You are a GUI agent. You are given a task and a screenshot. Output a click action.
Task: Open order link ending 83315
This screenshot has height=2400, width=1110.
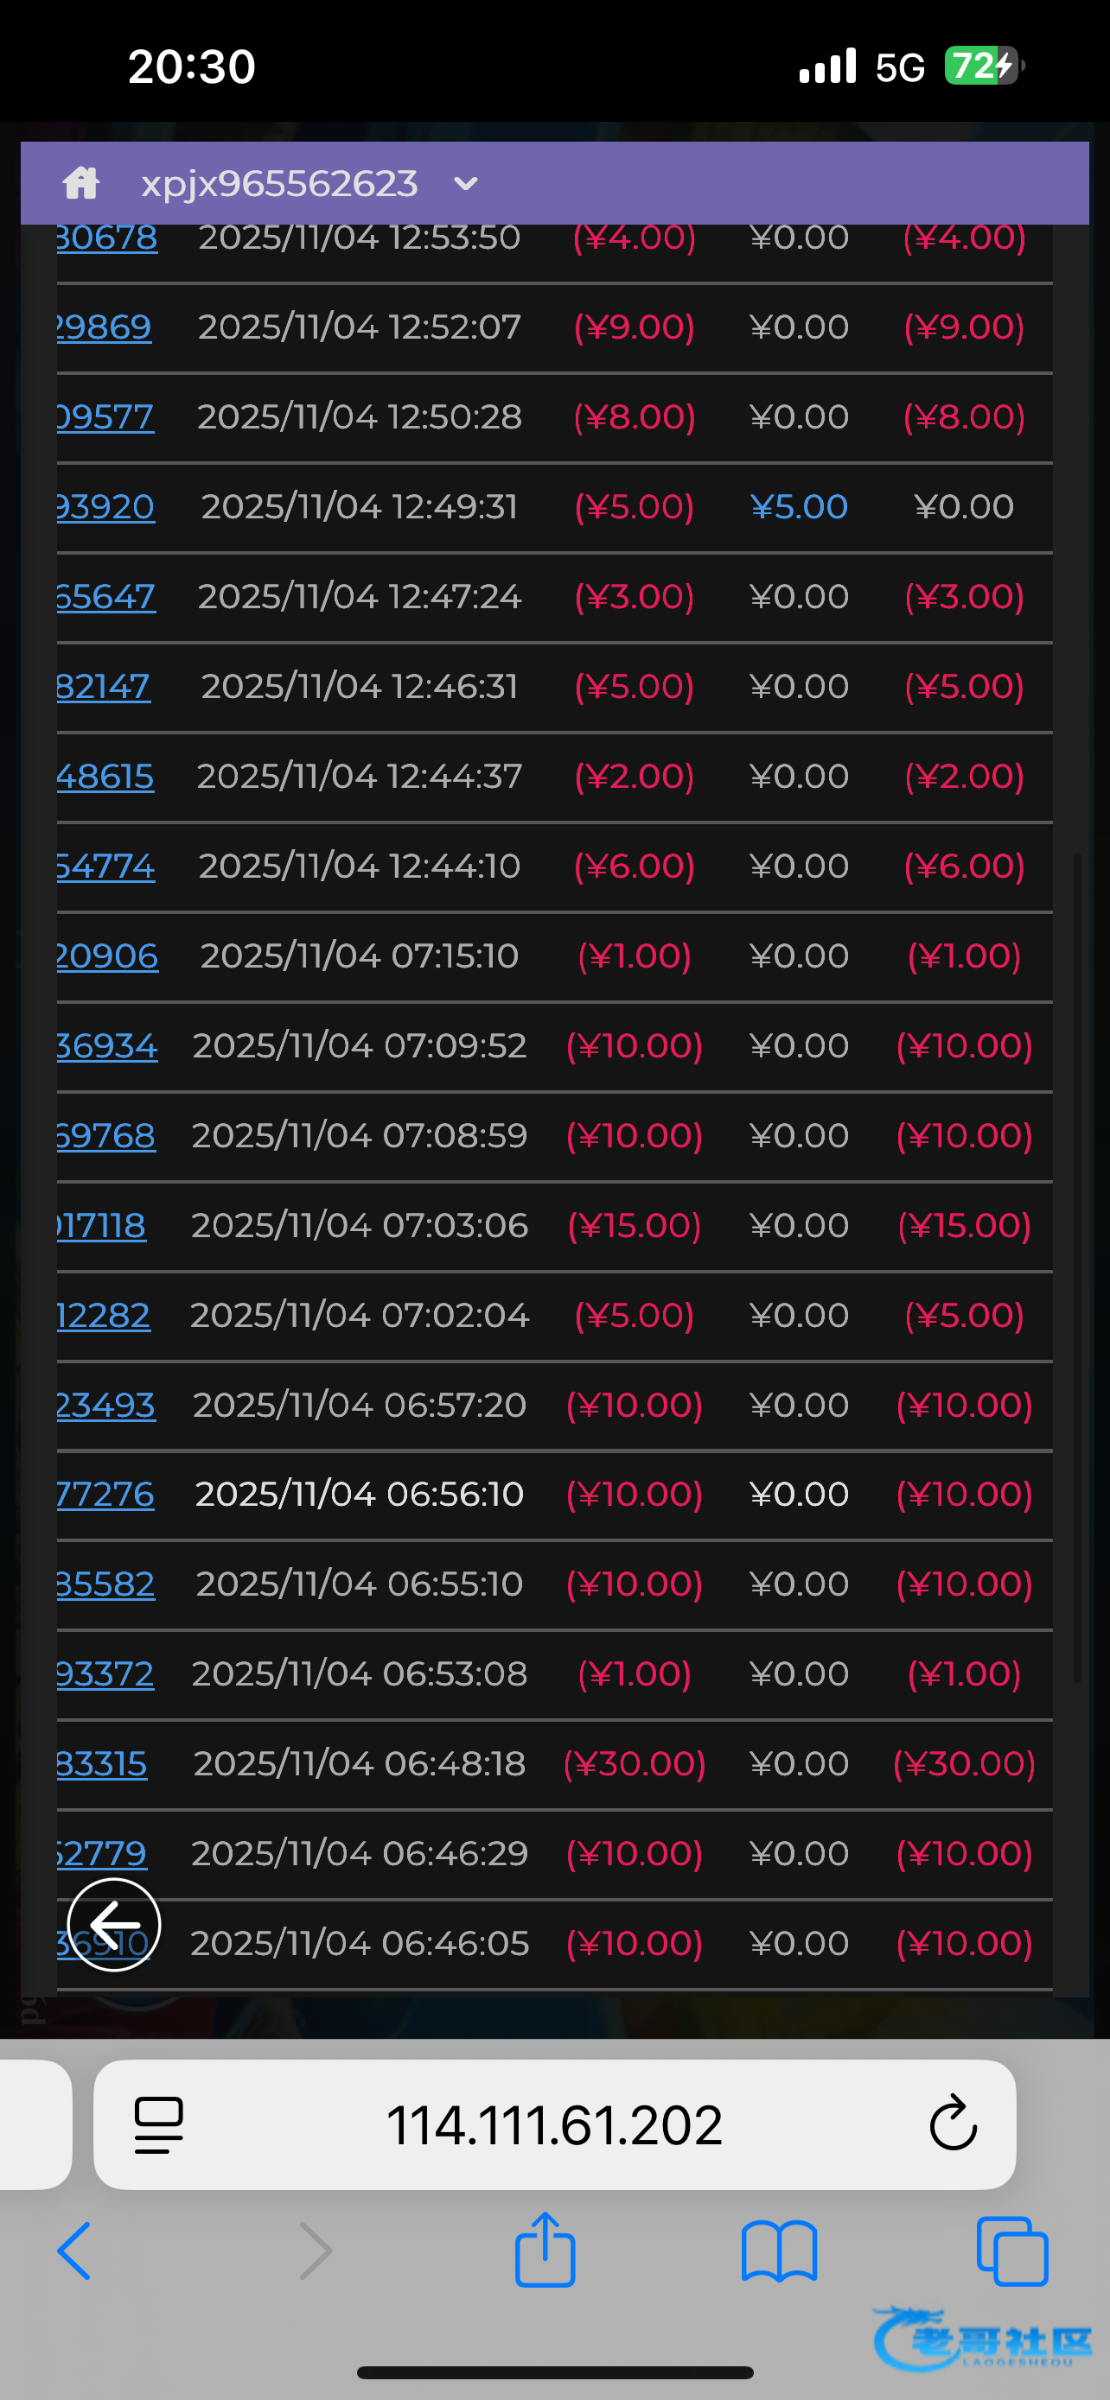[x=102, y=1764]
